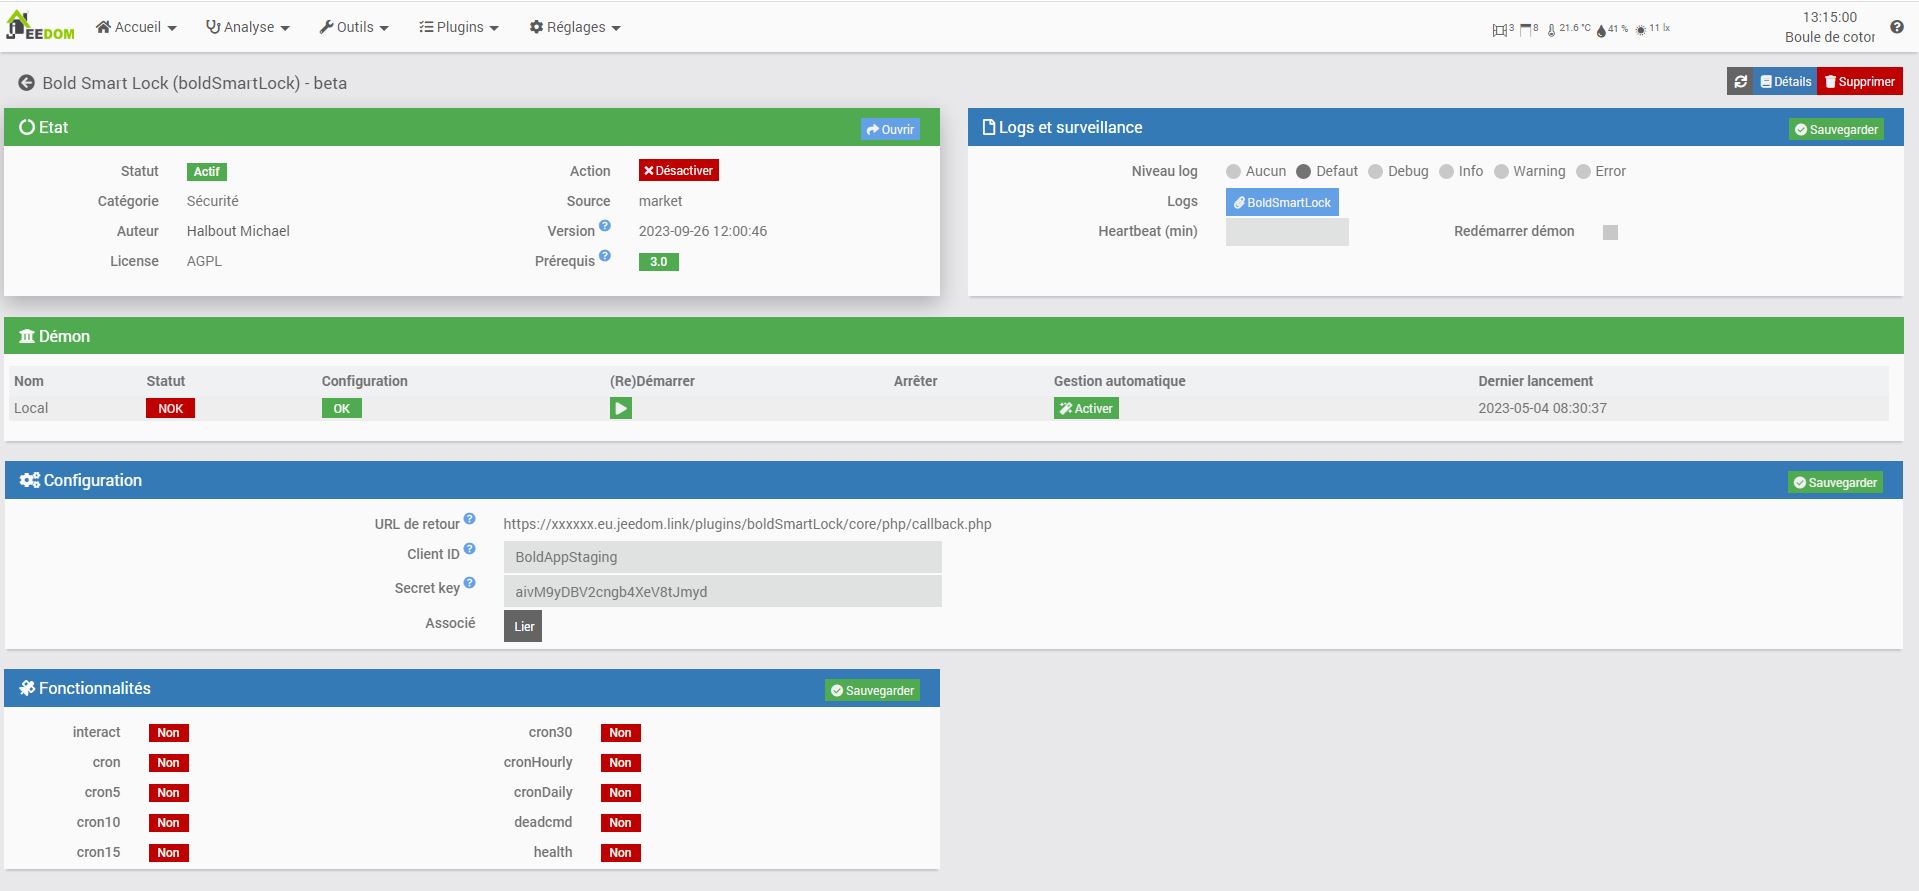Click the 13:15:00 clock
Viewport: 1919px width, 891px height.
[x=1829, y=17]
